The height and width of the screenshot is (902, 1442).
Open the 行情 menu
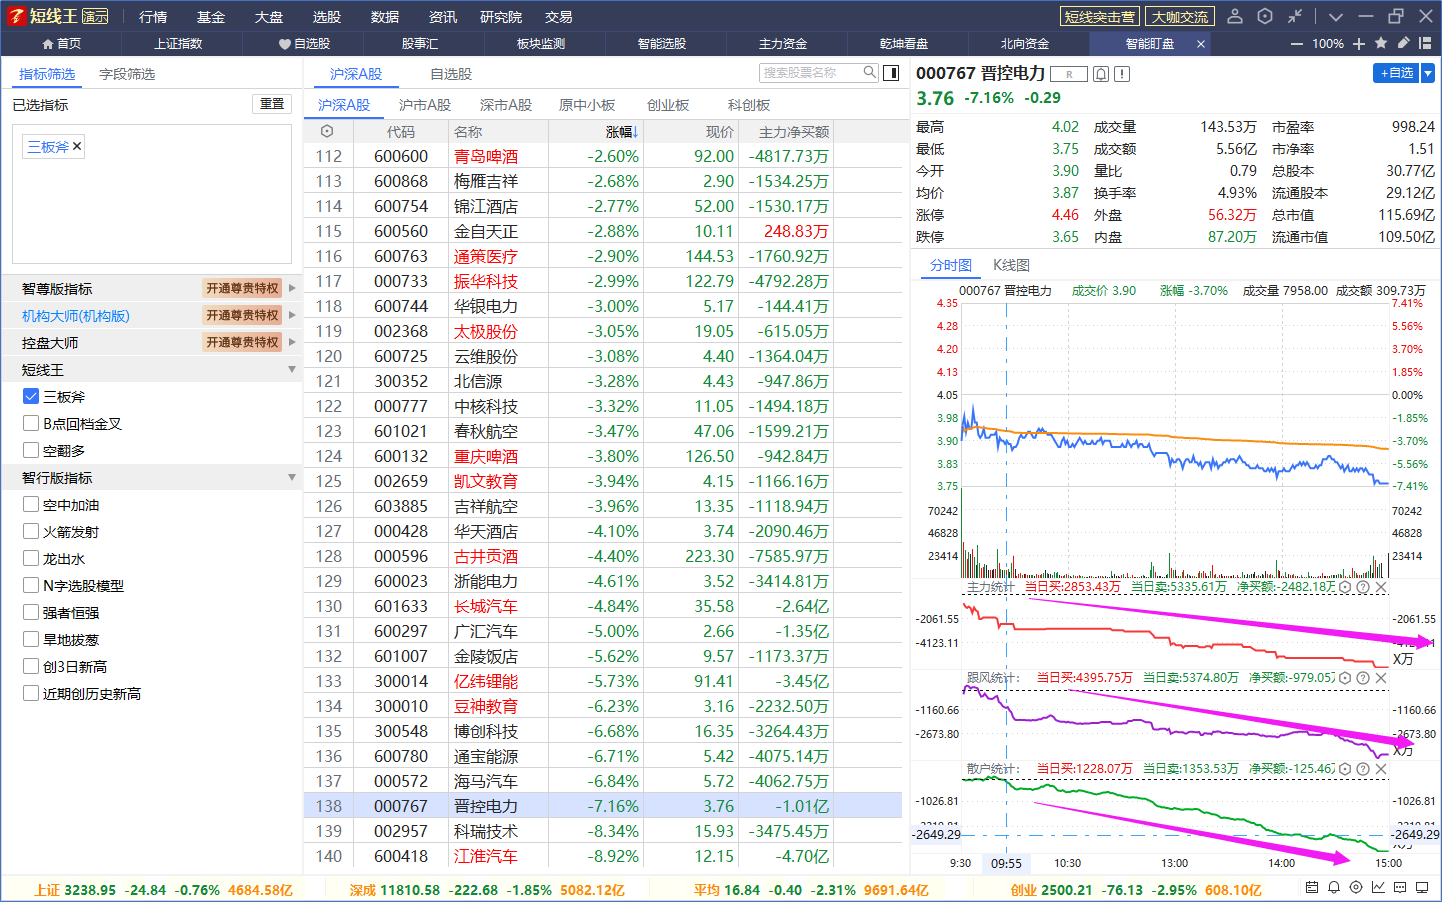(153, 16)
